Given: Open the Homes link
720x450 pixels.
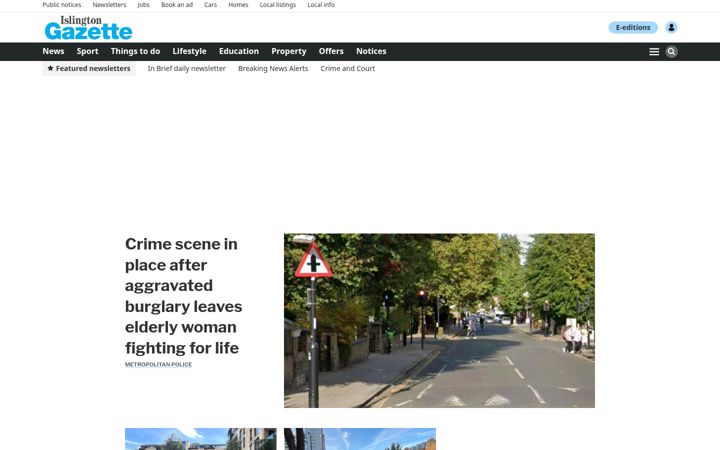Looking at the screenshot, I should tap(238, 5).
